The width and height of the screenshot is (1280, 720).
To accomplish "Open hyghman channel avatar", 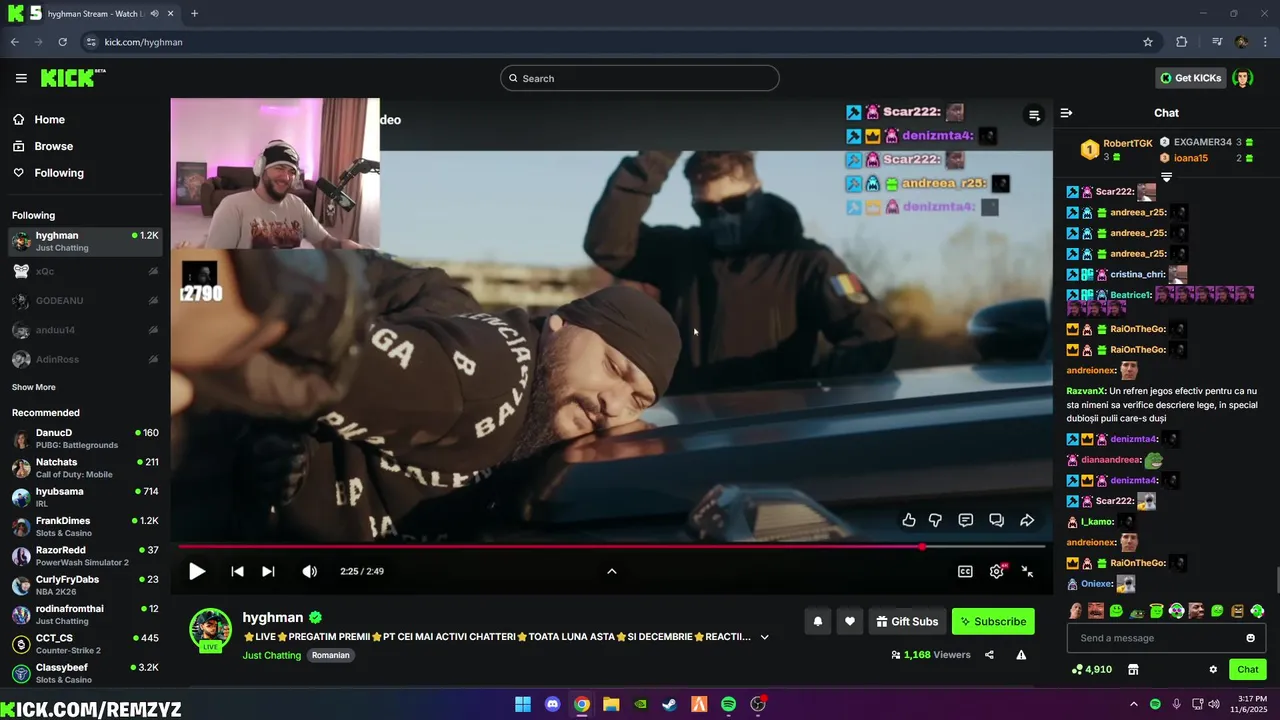I will [x=211, y=630].
